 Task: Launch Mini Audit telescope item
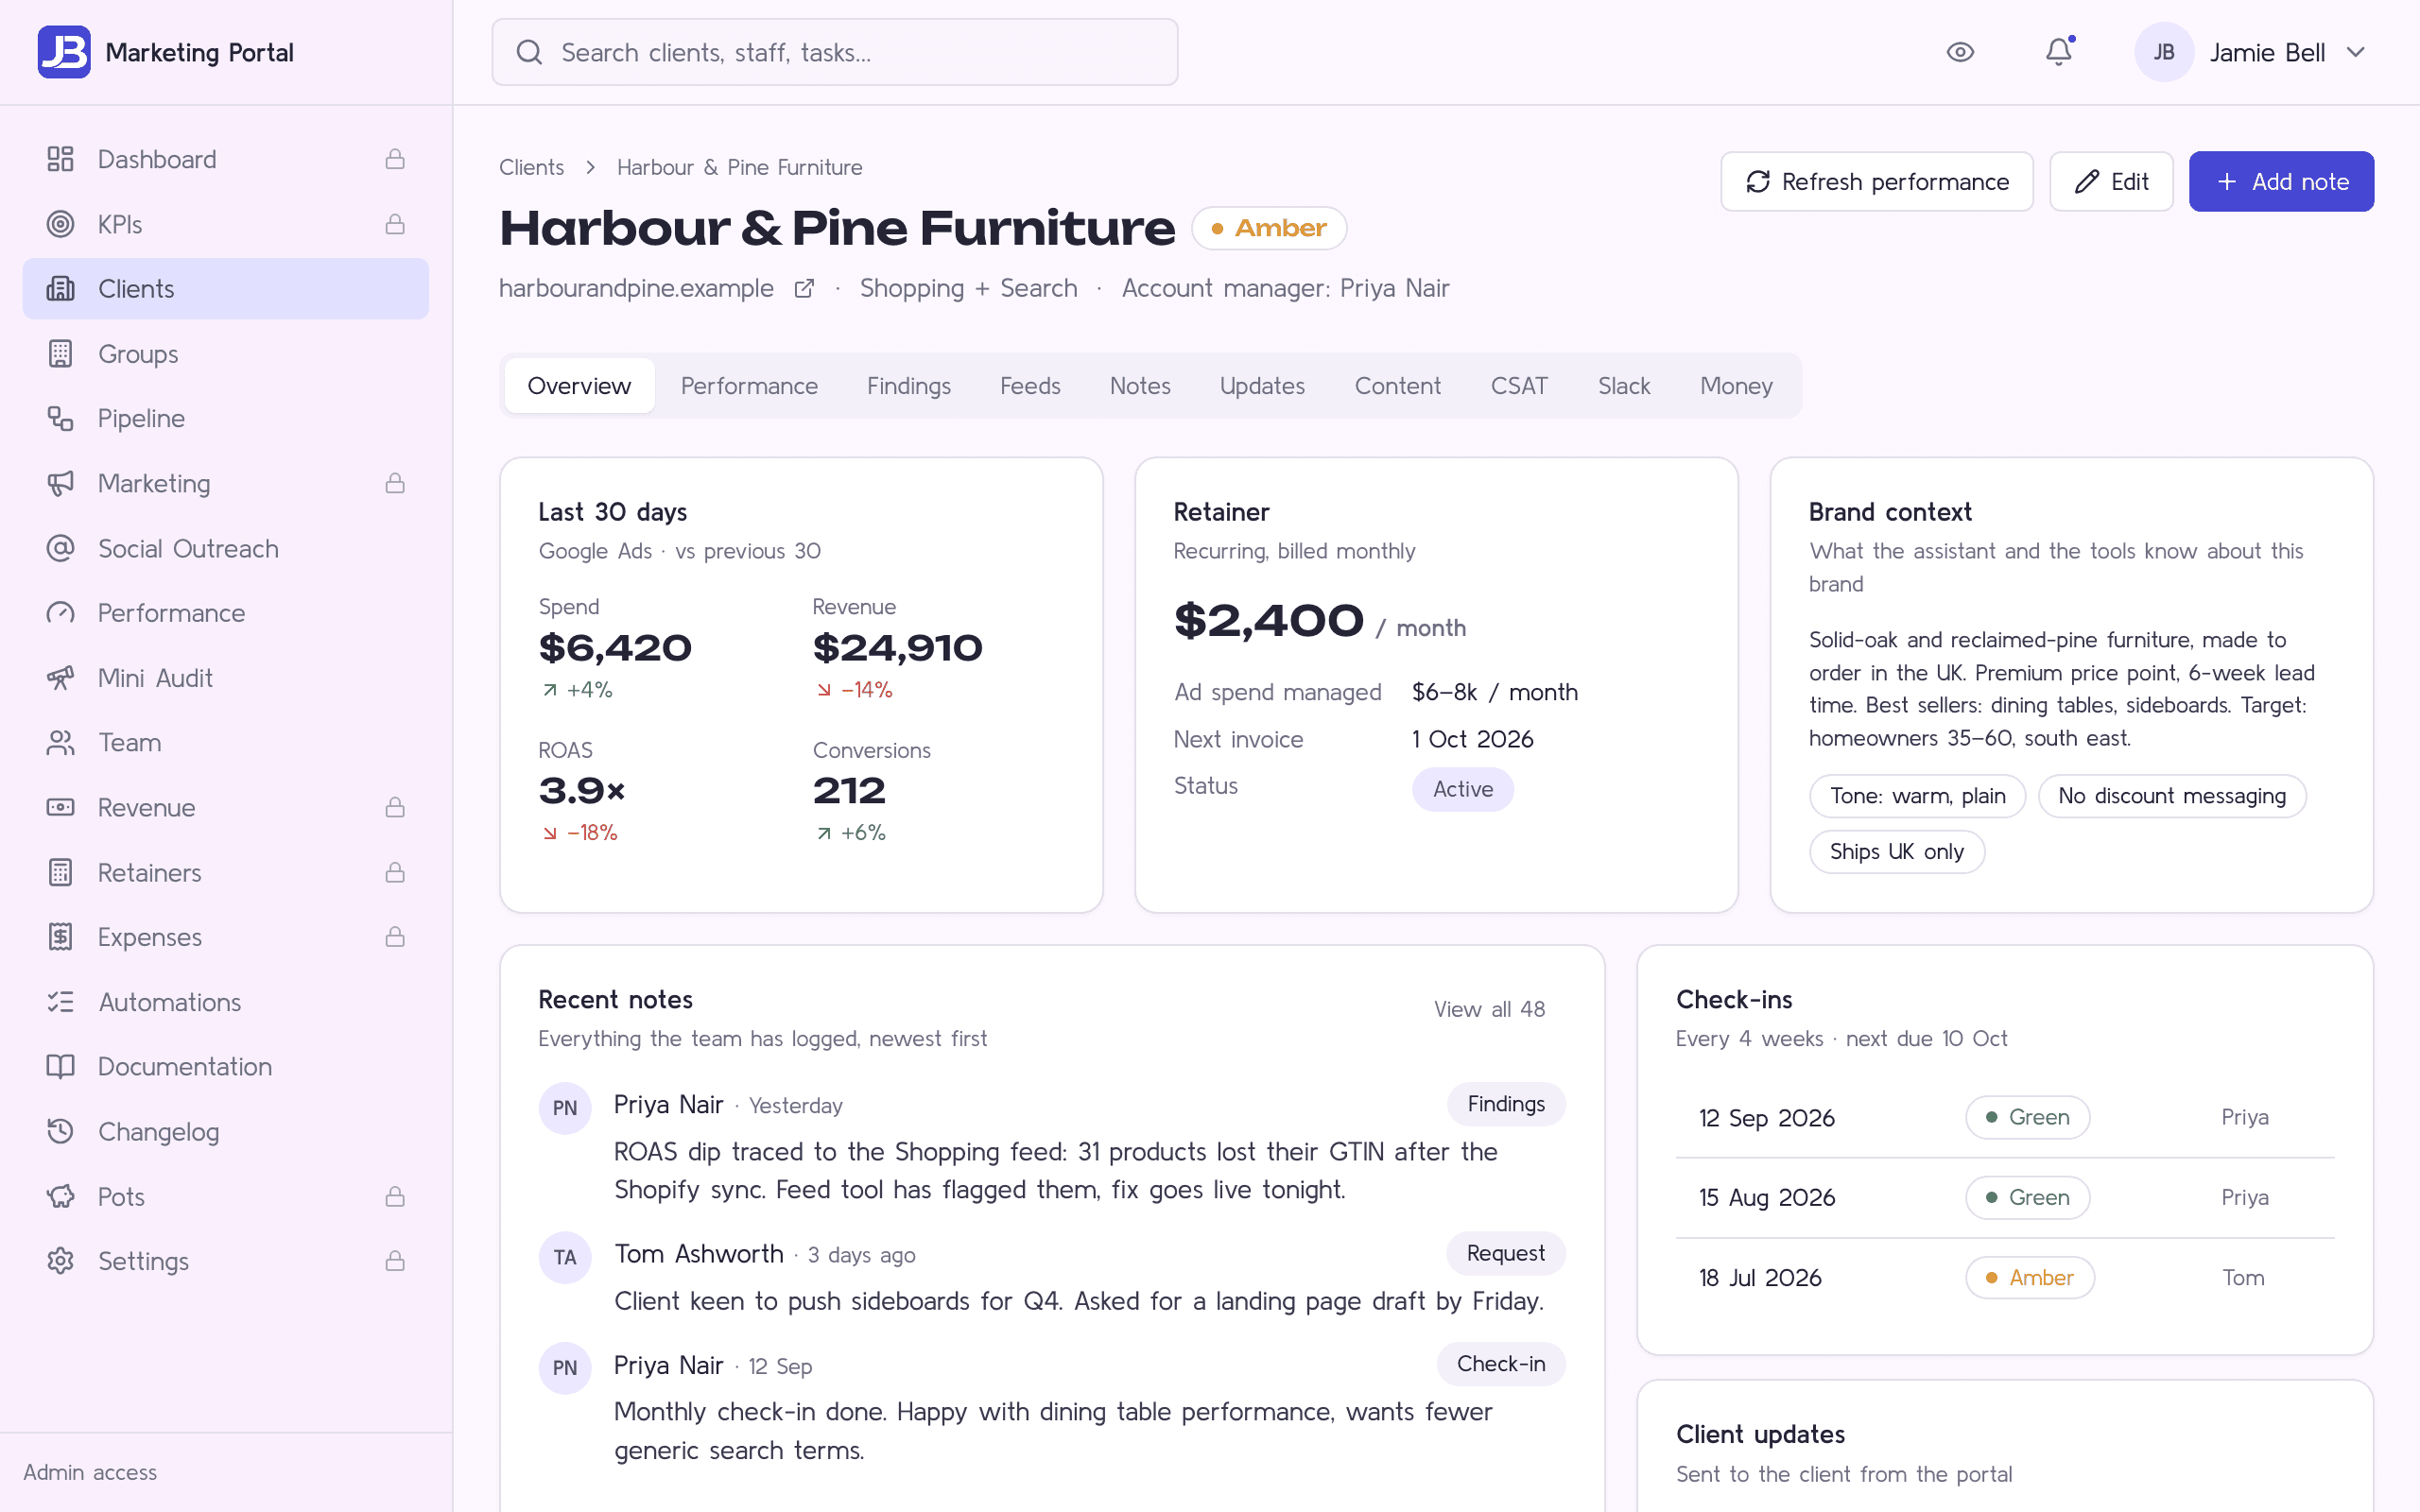tap(225, 678)
